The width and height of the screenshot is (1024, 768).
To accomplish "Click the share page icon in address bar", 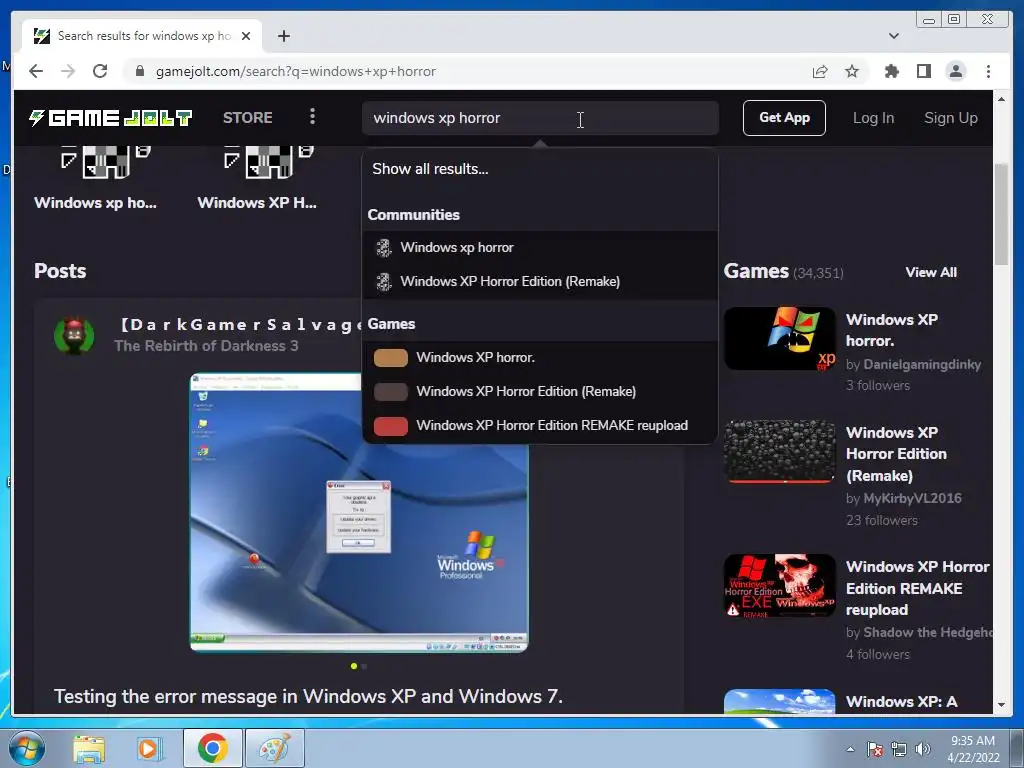I will click(820, 71).
